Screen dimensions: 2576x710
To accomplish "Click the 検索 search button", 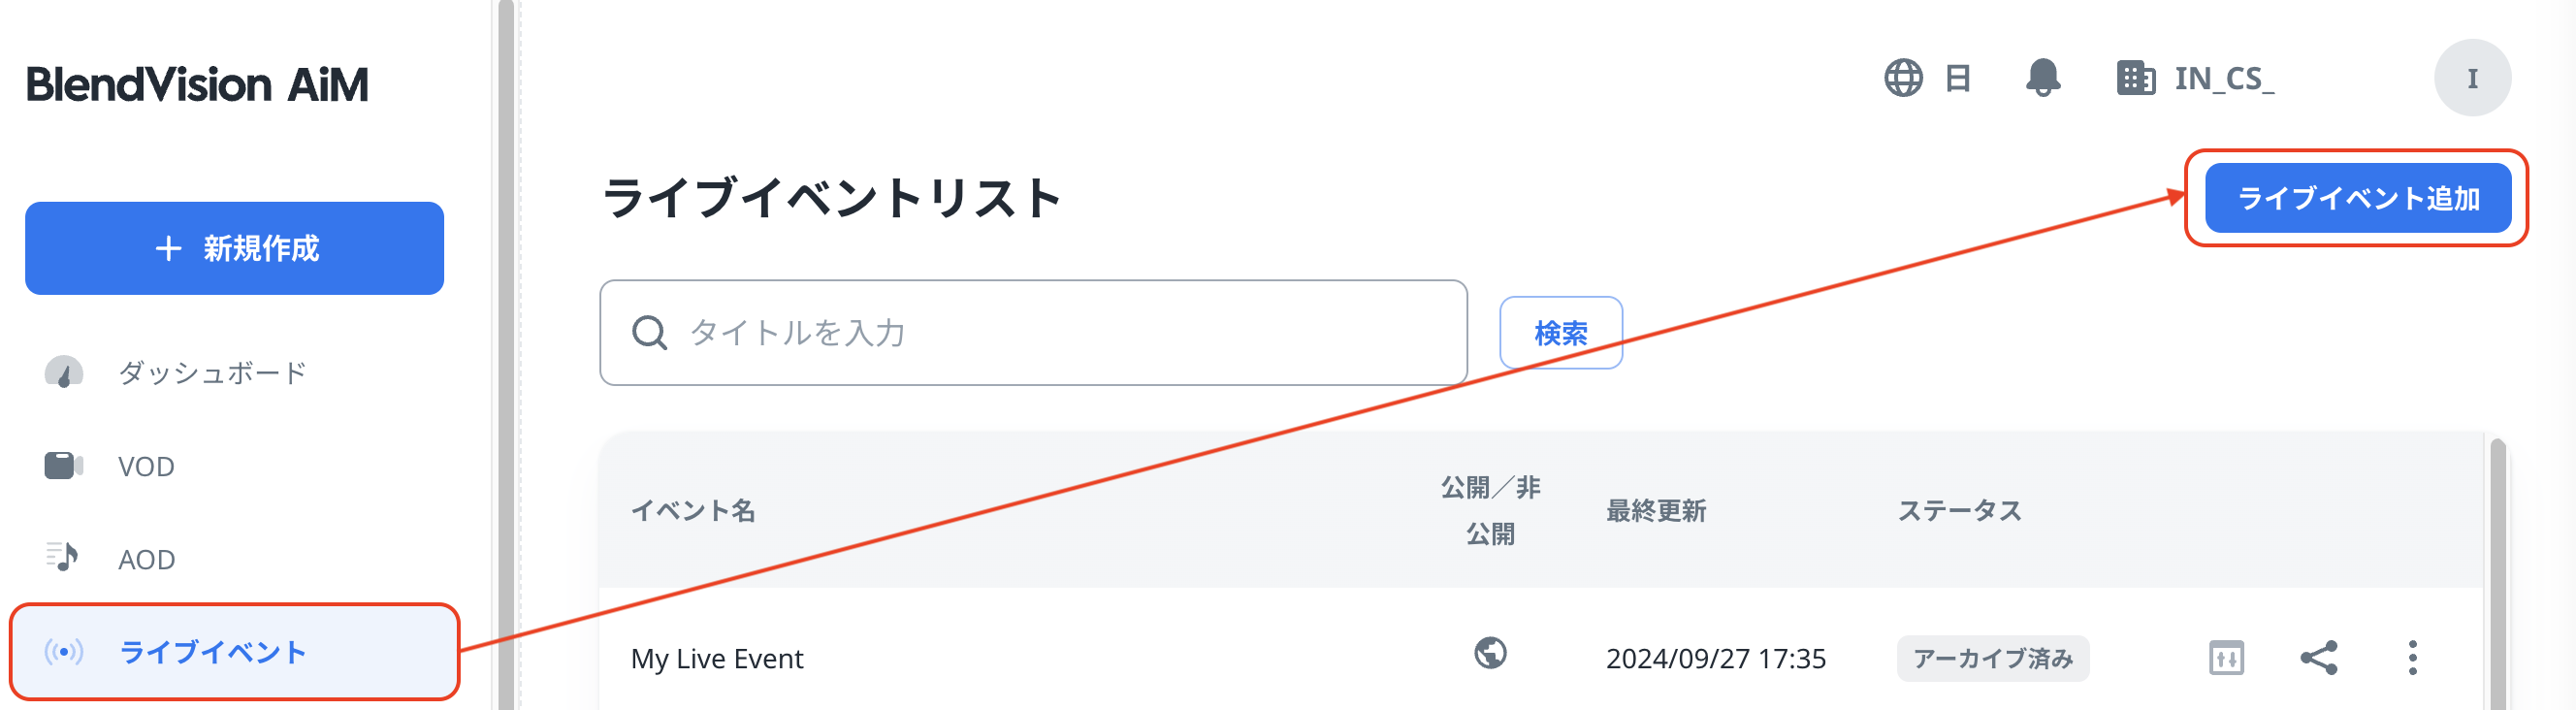I will click(x=1560, y=333).
